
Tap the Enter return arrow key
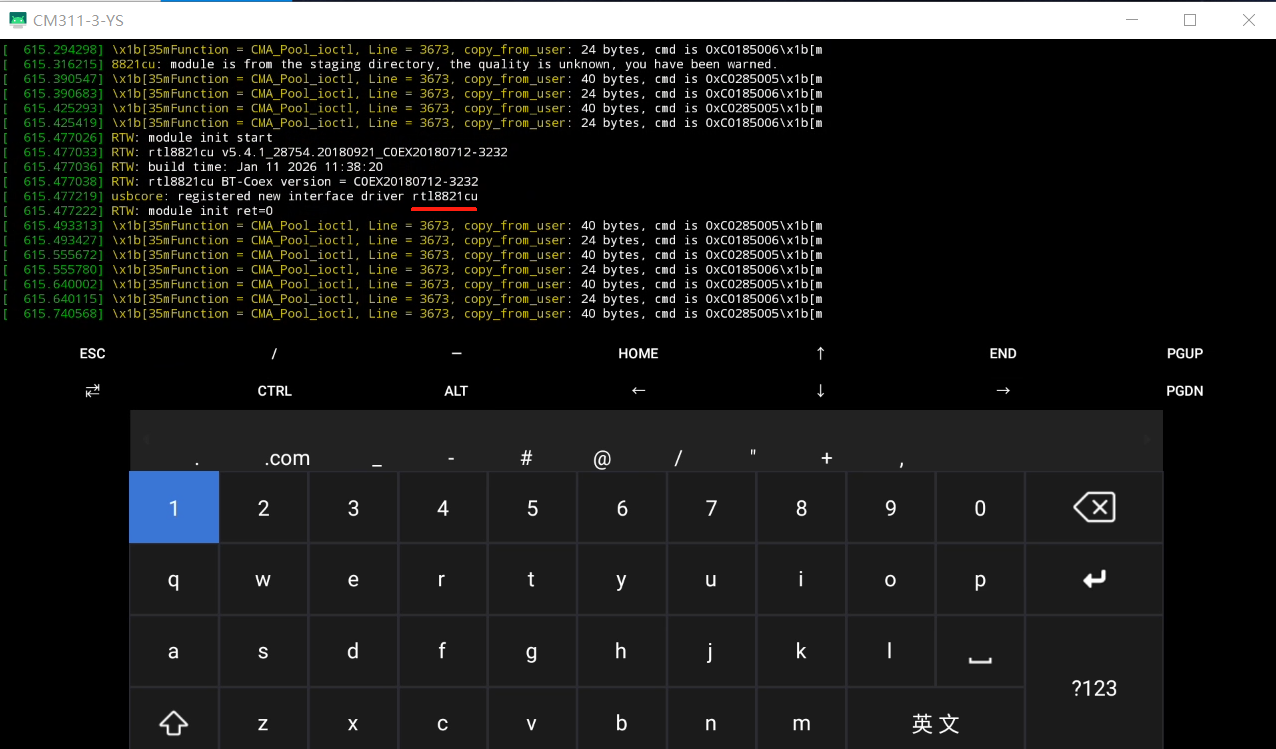pos(1094,579)
